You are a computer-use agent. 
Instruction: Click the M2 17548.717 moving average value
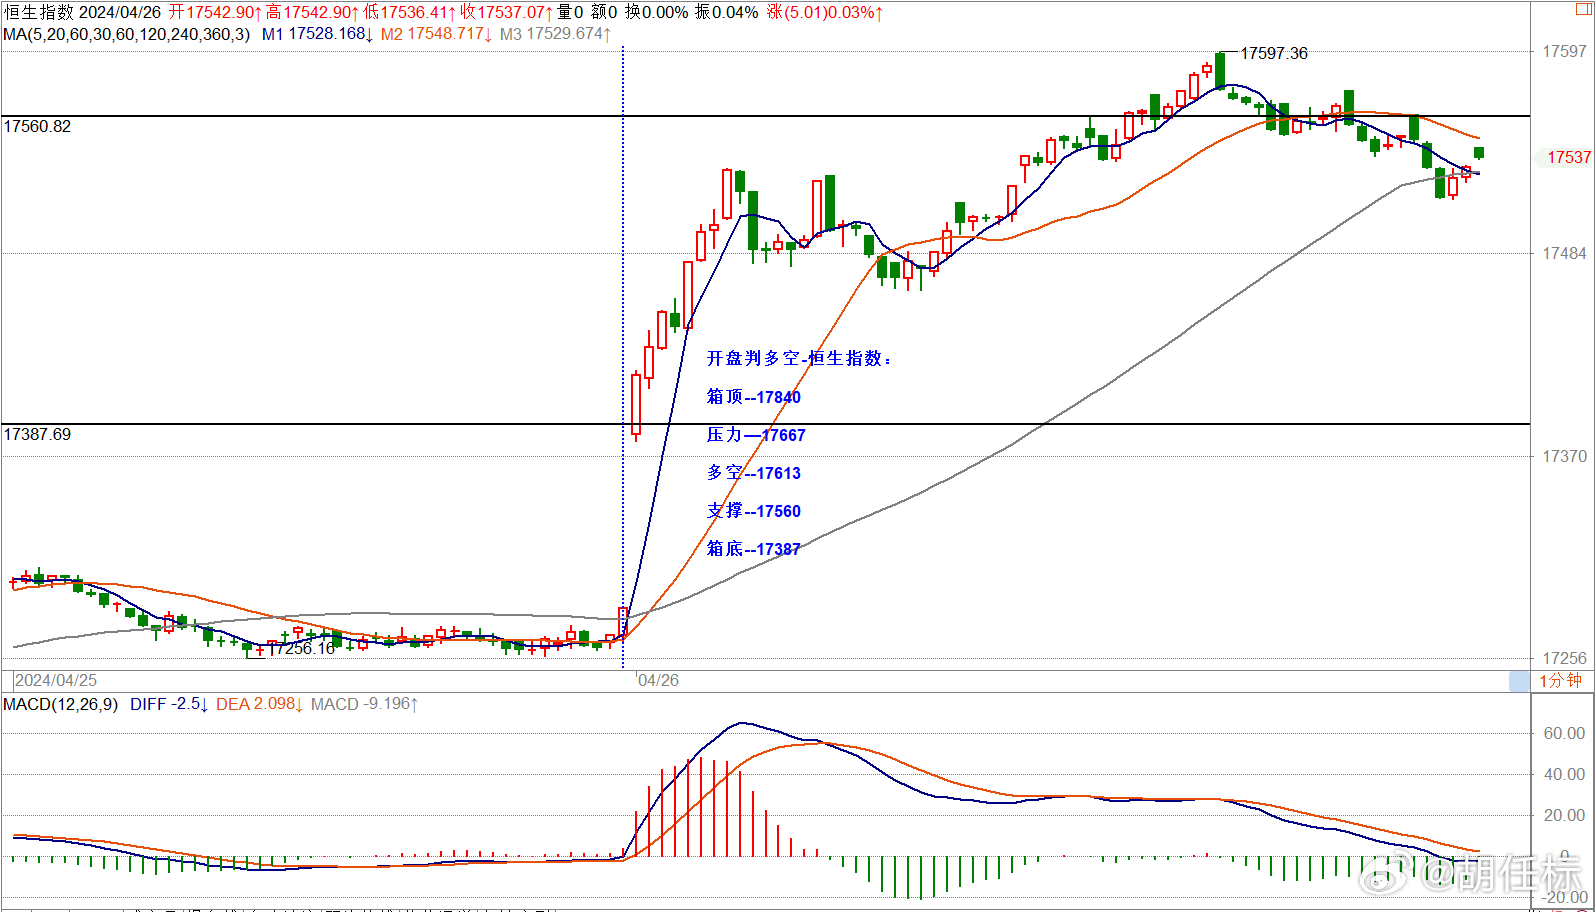point(436,34)
